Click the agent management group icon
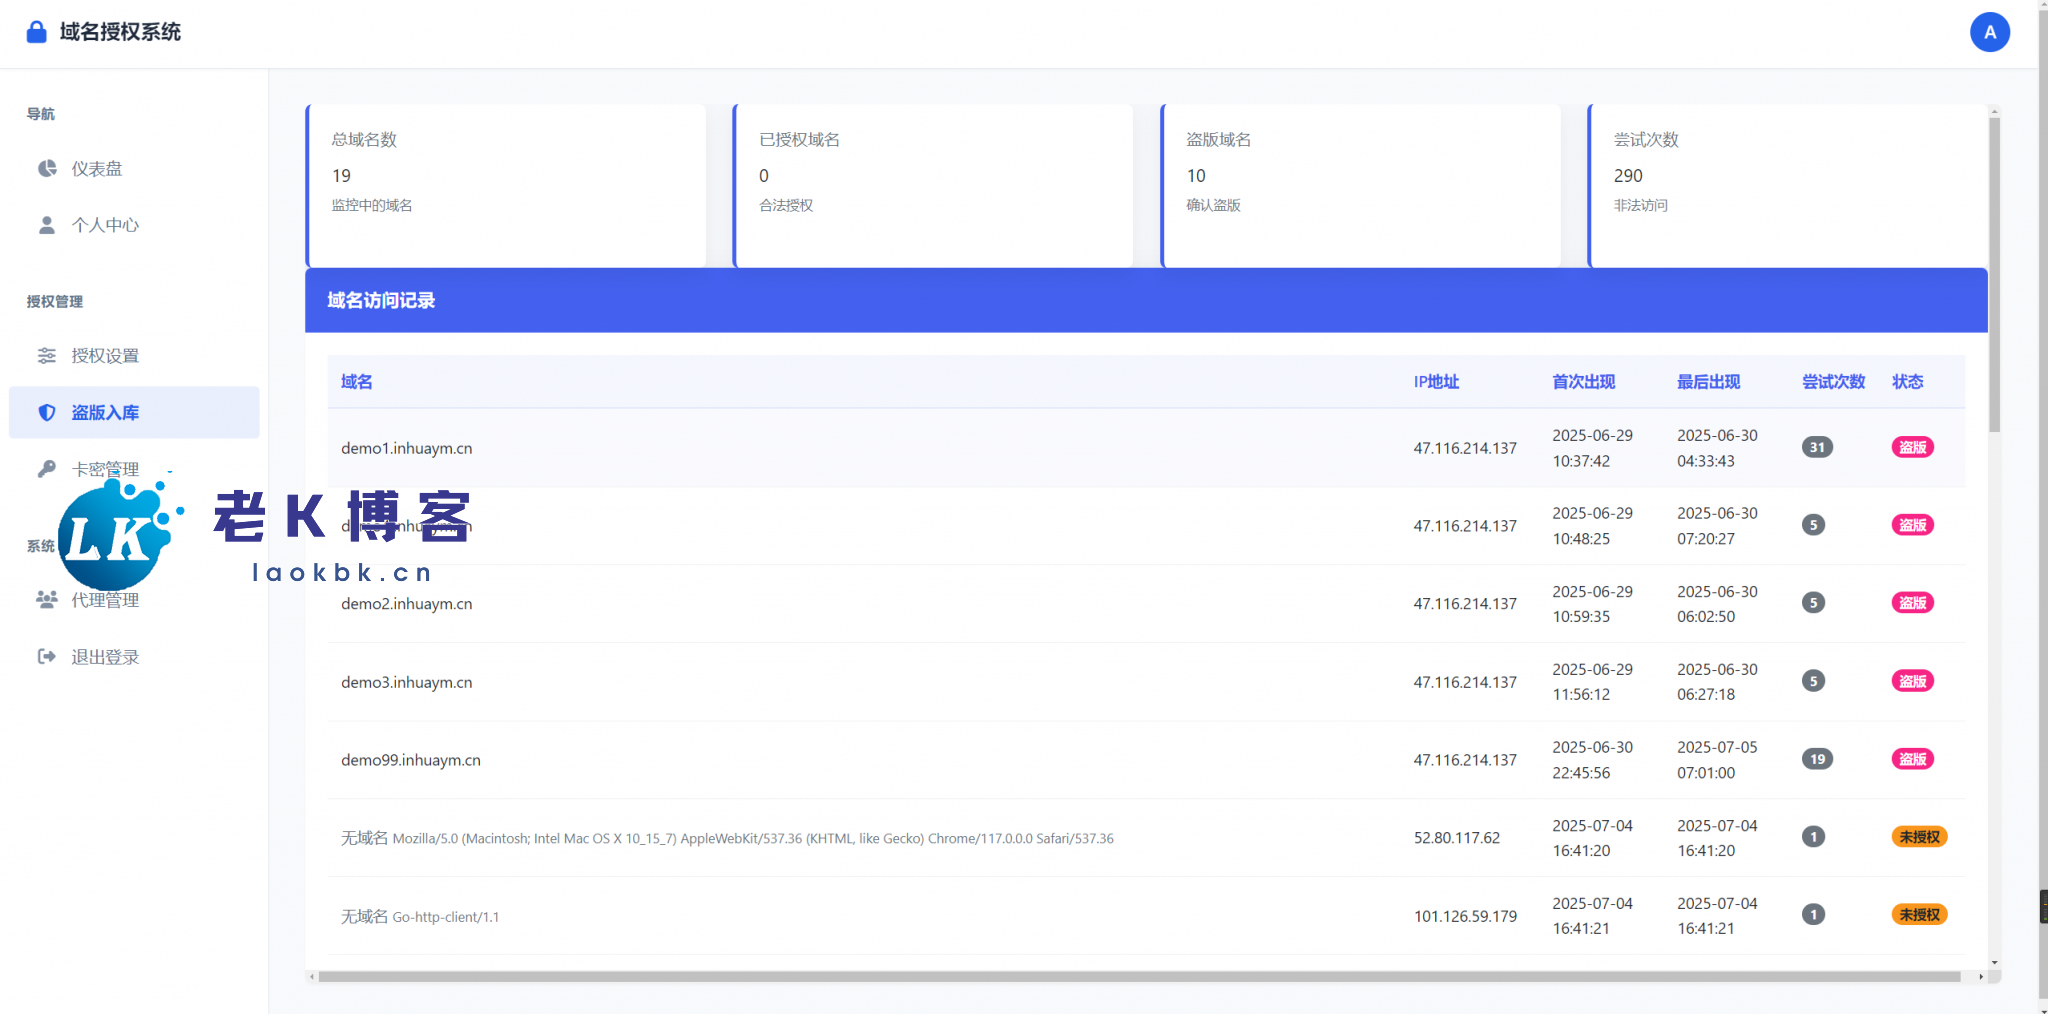This screenshot has width=2048, height=1014. pos(47,599)
